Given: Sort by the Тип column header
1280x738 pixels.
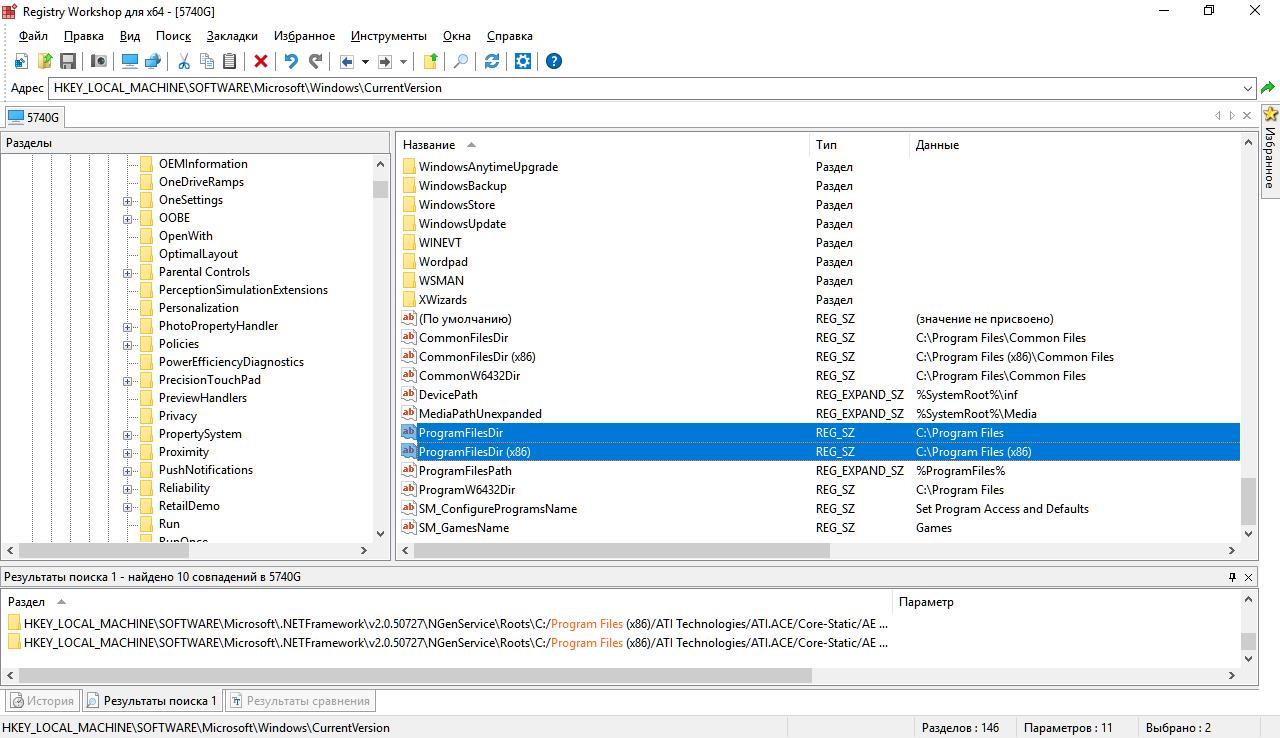Looking at the screenshot, I should click(860, 145).
